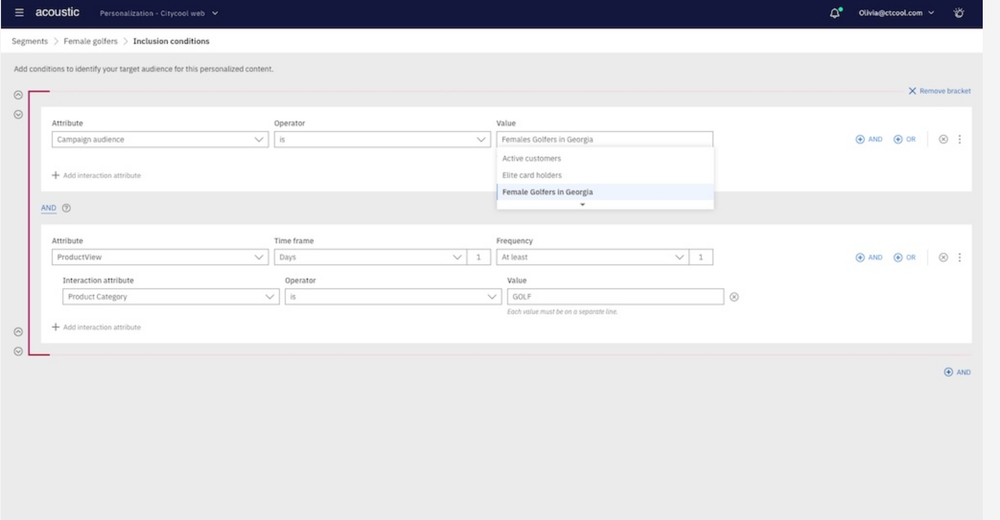This screenshot has height=520, width=1000.
Task: Open more options for ProductView condition
Action: click(959, 257)
